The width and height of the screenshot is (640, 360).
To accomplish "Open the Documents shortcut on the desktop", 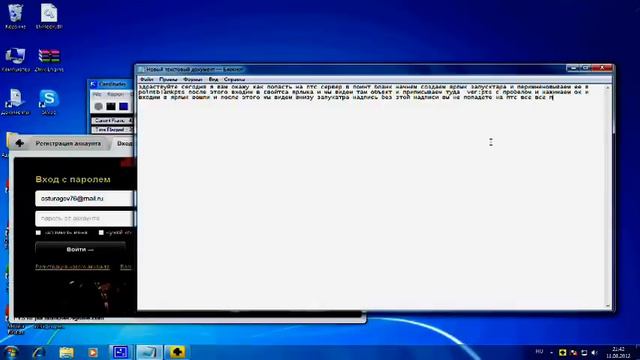I will tap(15, 102).
